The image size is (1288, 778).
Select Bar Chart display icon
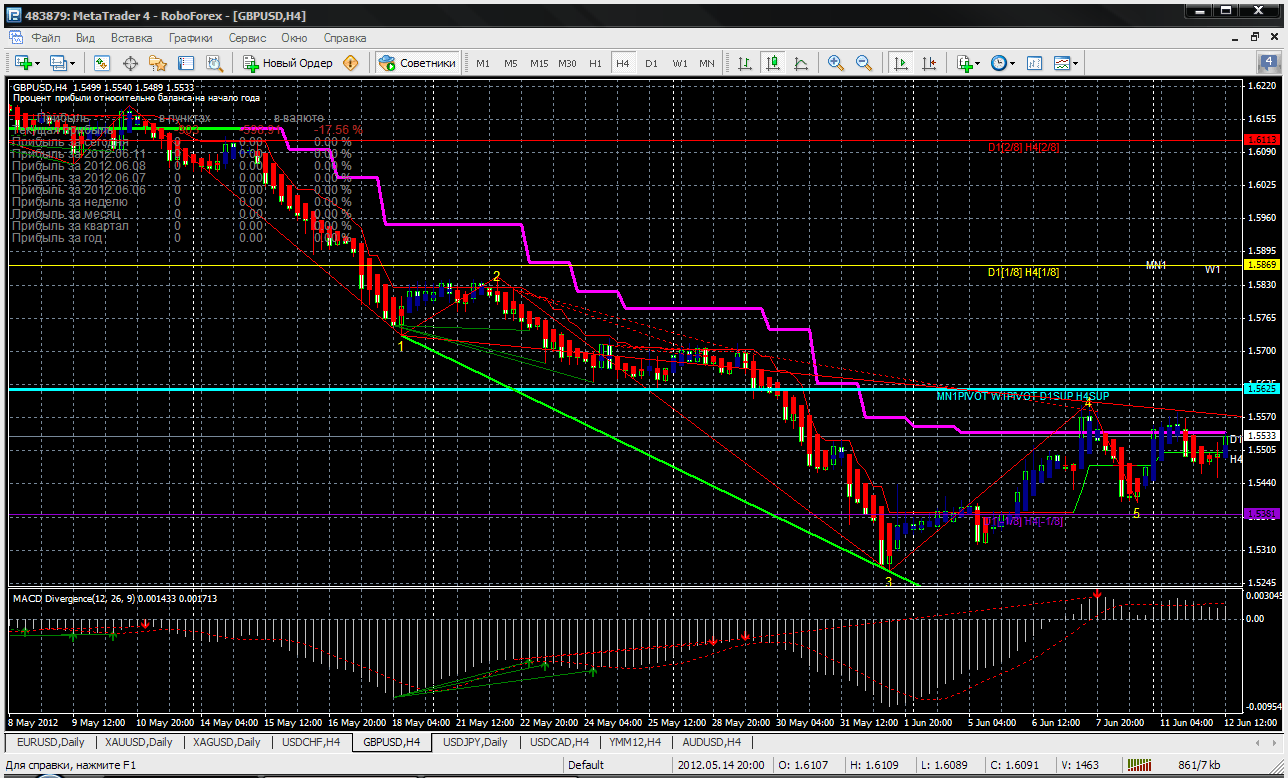pos(745,63)
